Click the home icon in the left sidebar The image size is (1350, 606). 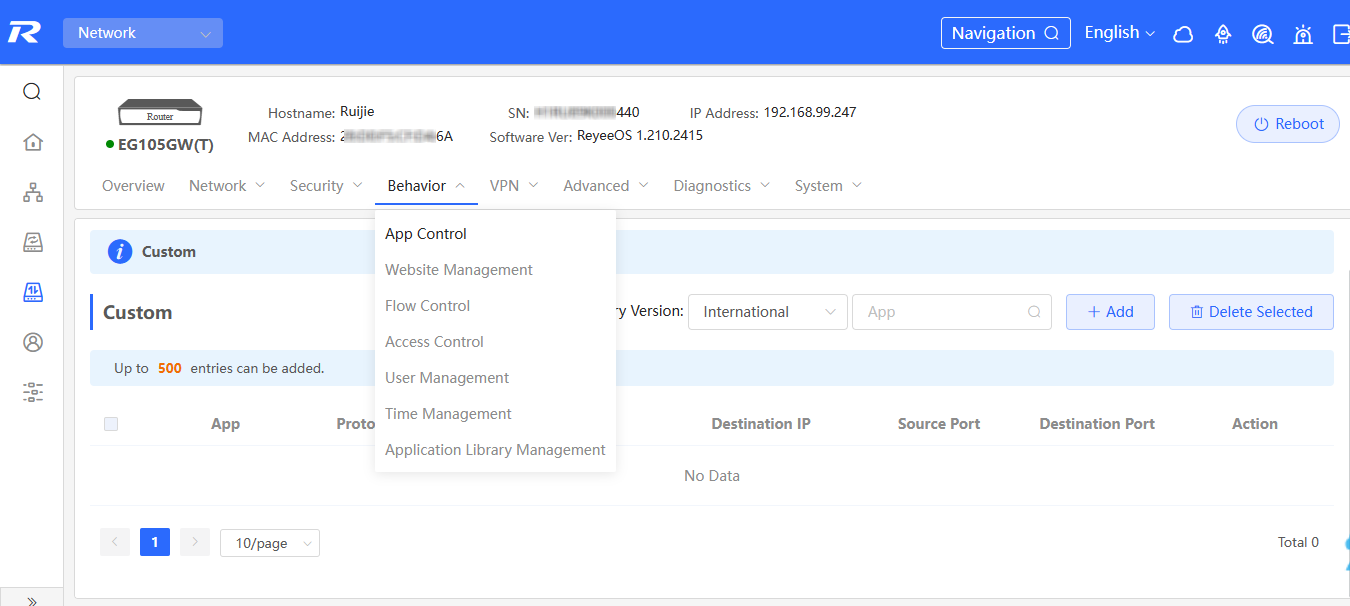(x=32, y=142)
